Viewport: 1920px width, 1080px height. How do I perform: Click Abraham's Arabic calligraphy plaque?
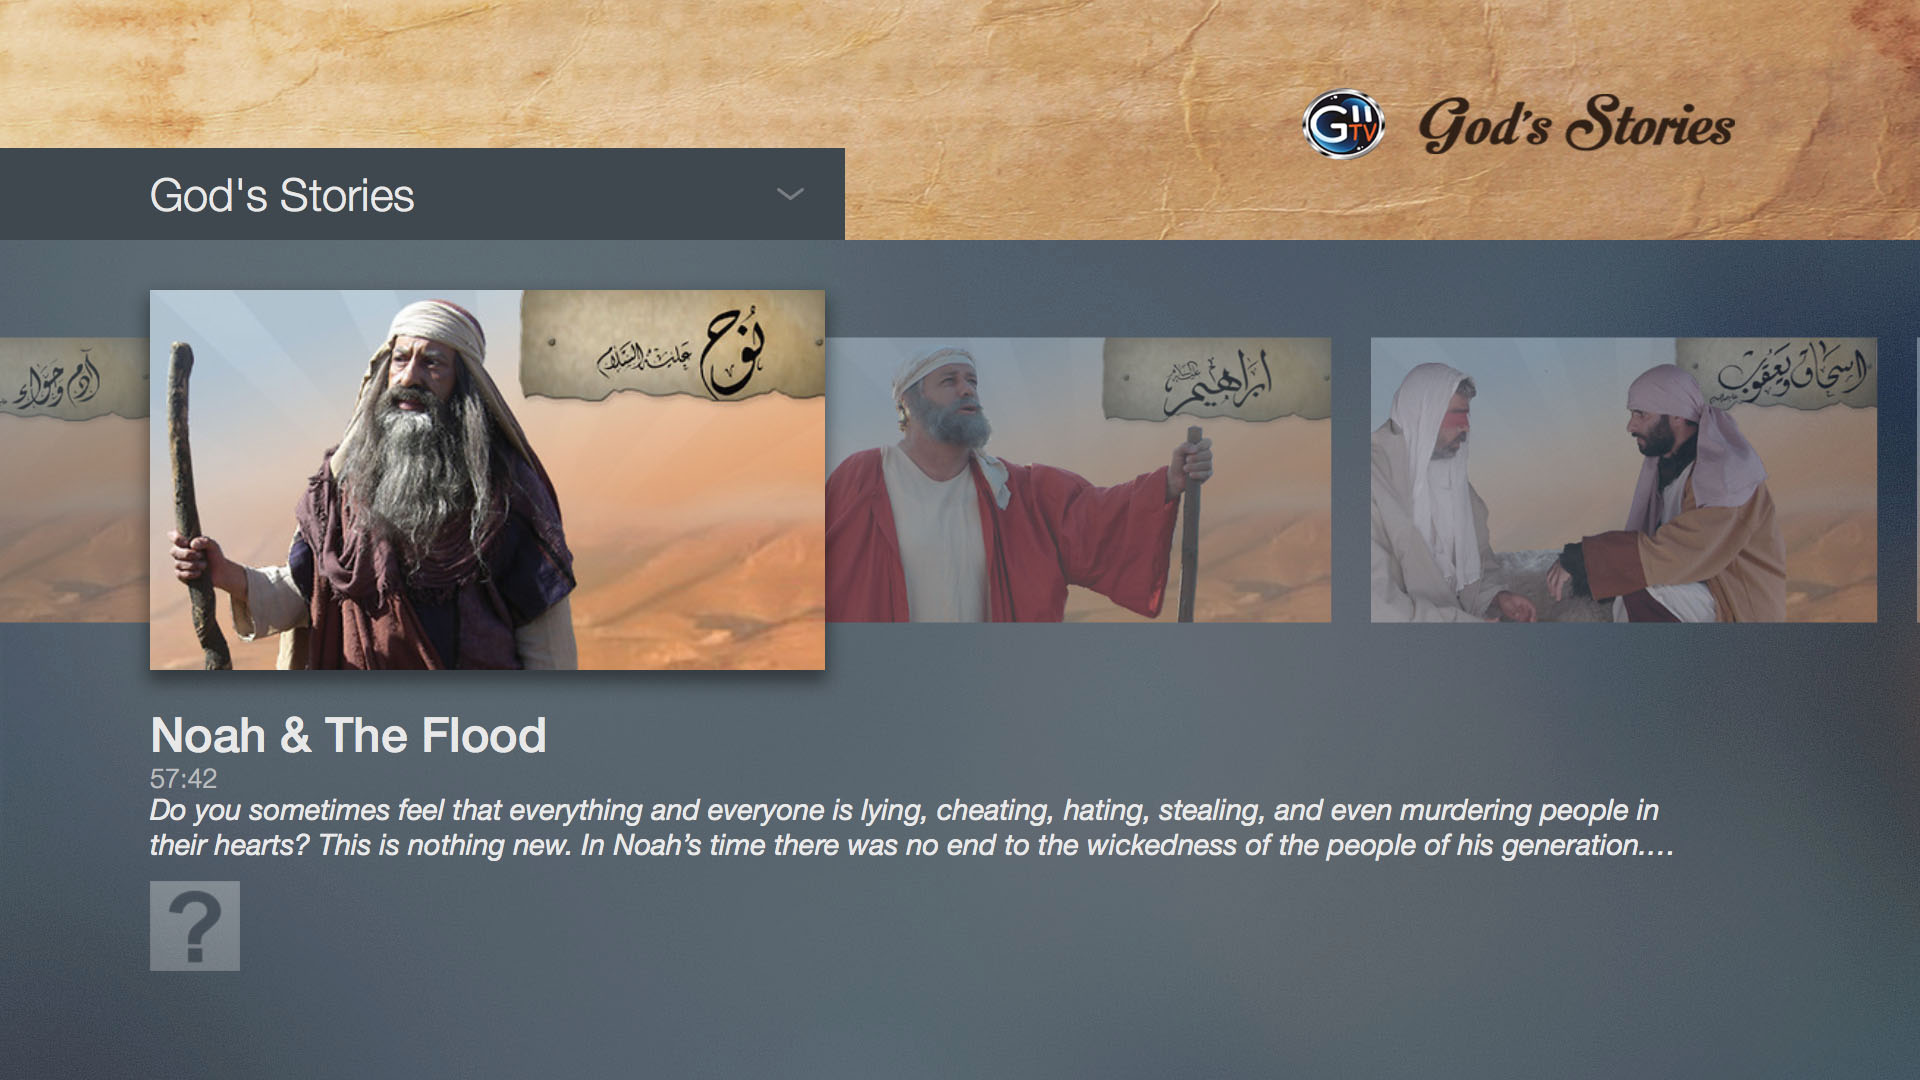(1217, 380)
